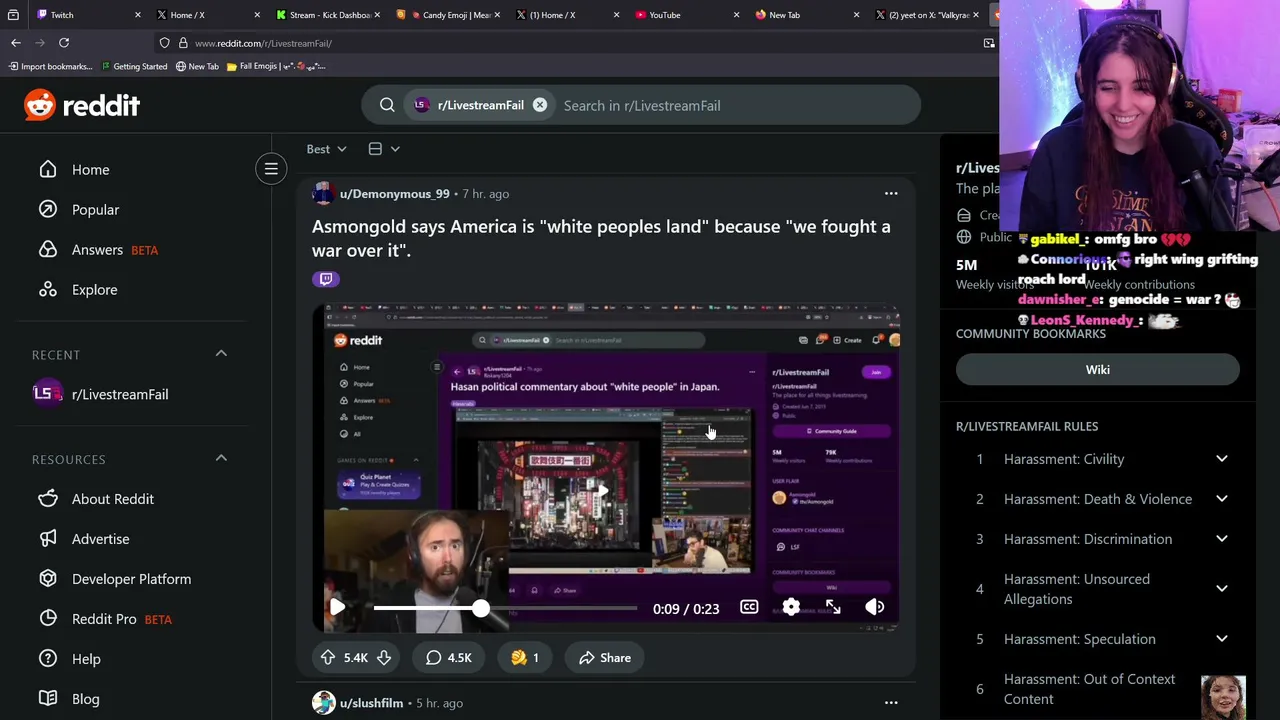Open the Asmongold white peoples land post title
The width and height of the screenshot is (1280, 720).
[x=601, y=238]
